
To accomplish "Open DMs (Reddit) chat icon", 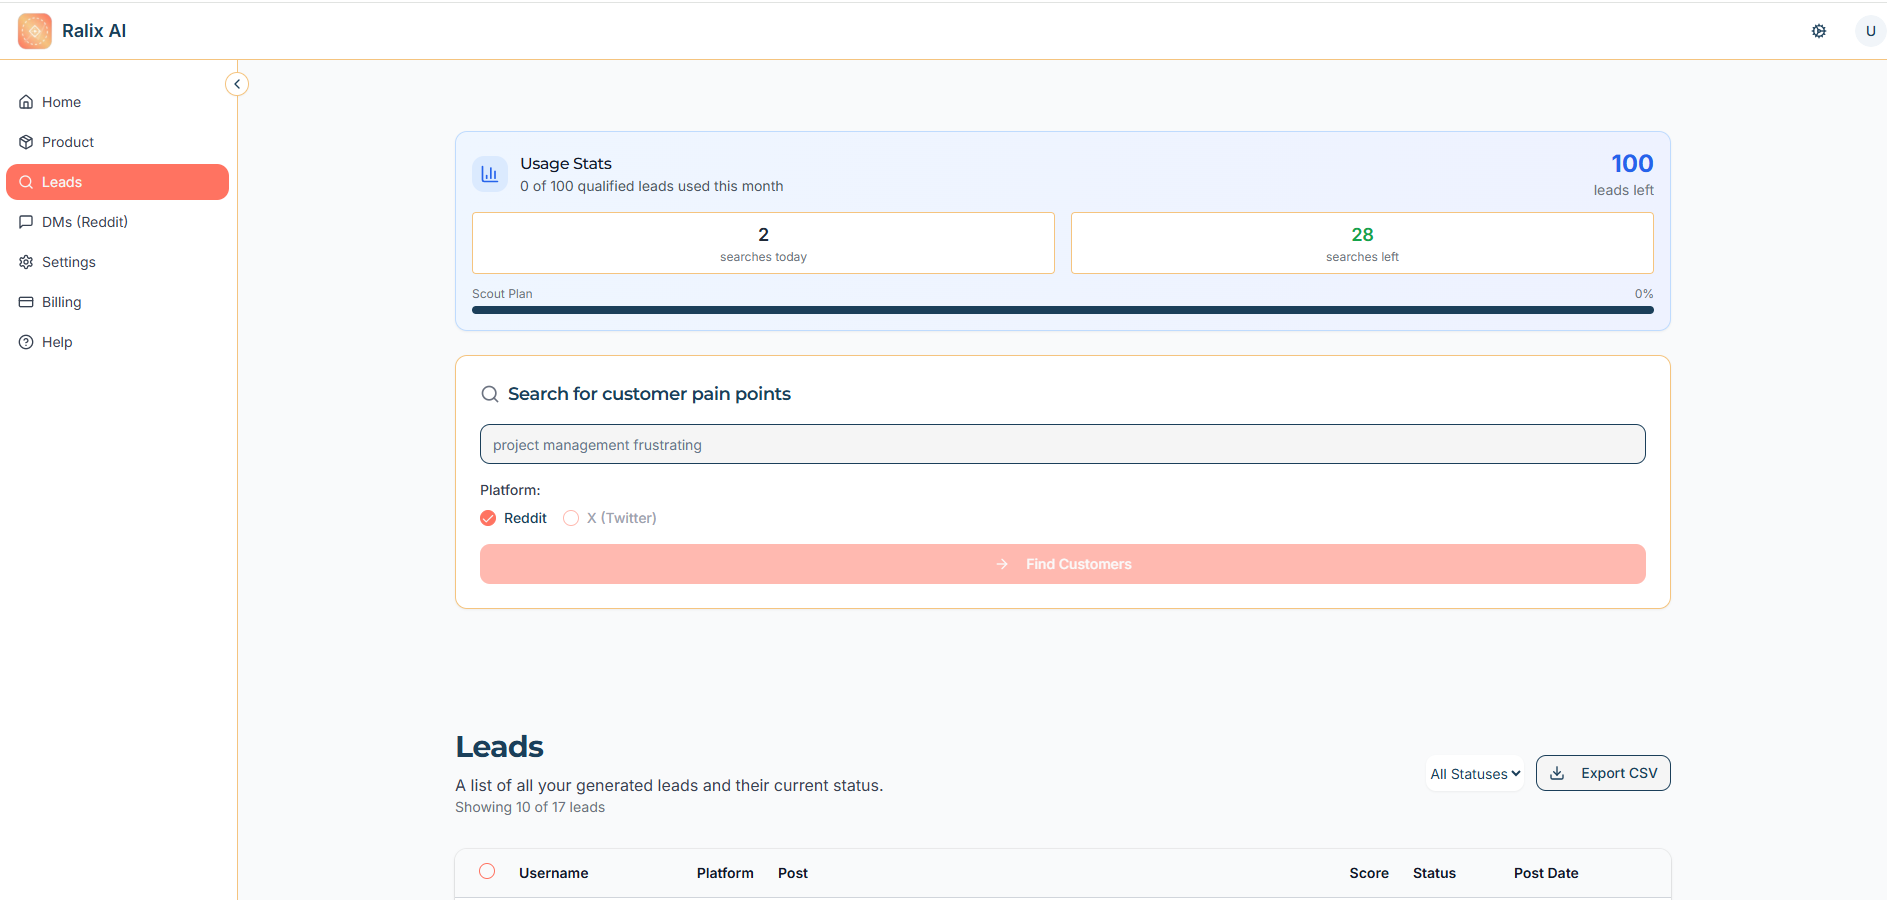I will [26, 221].
